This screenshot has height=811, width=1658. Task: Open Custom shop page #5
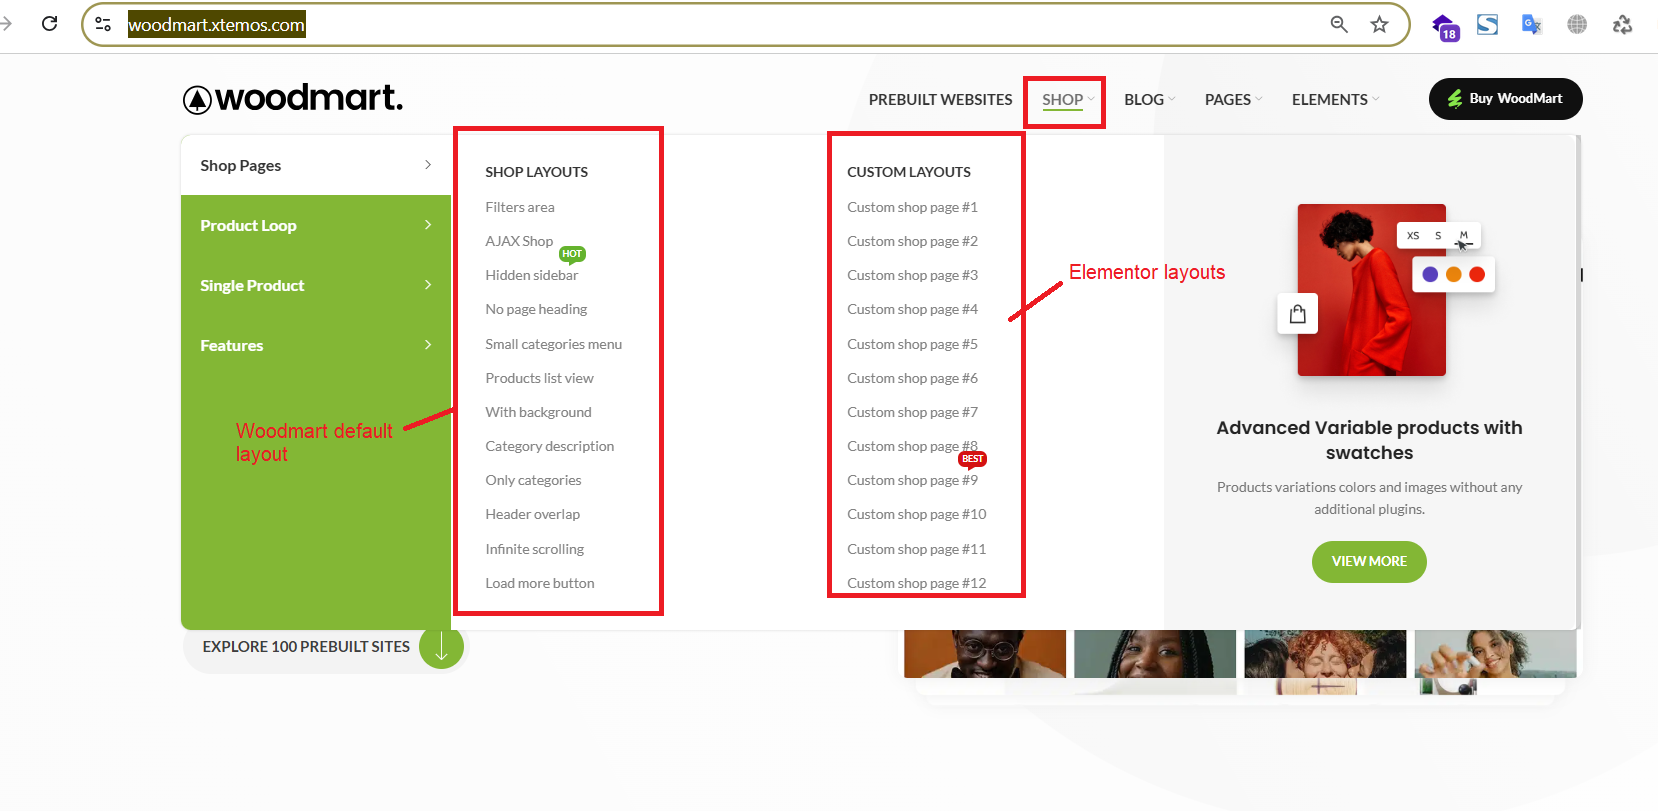(912, 344)
